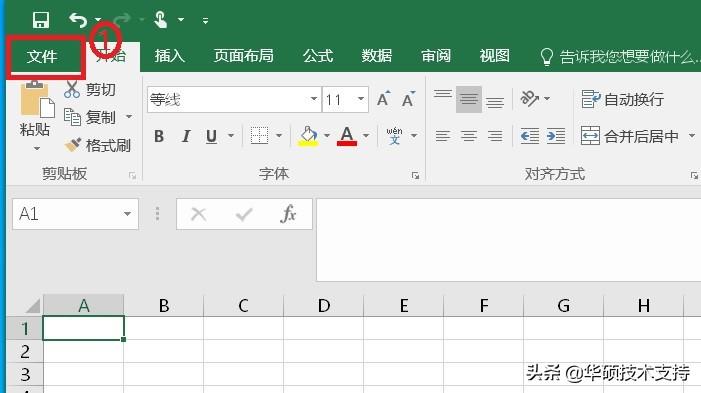Toggle italic formatting
Viewport: 701px width, 393px height.
[186, 136]
